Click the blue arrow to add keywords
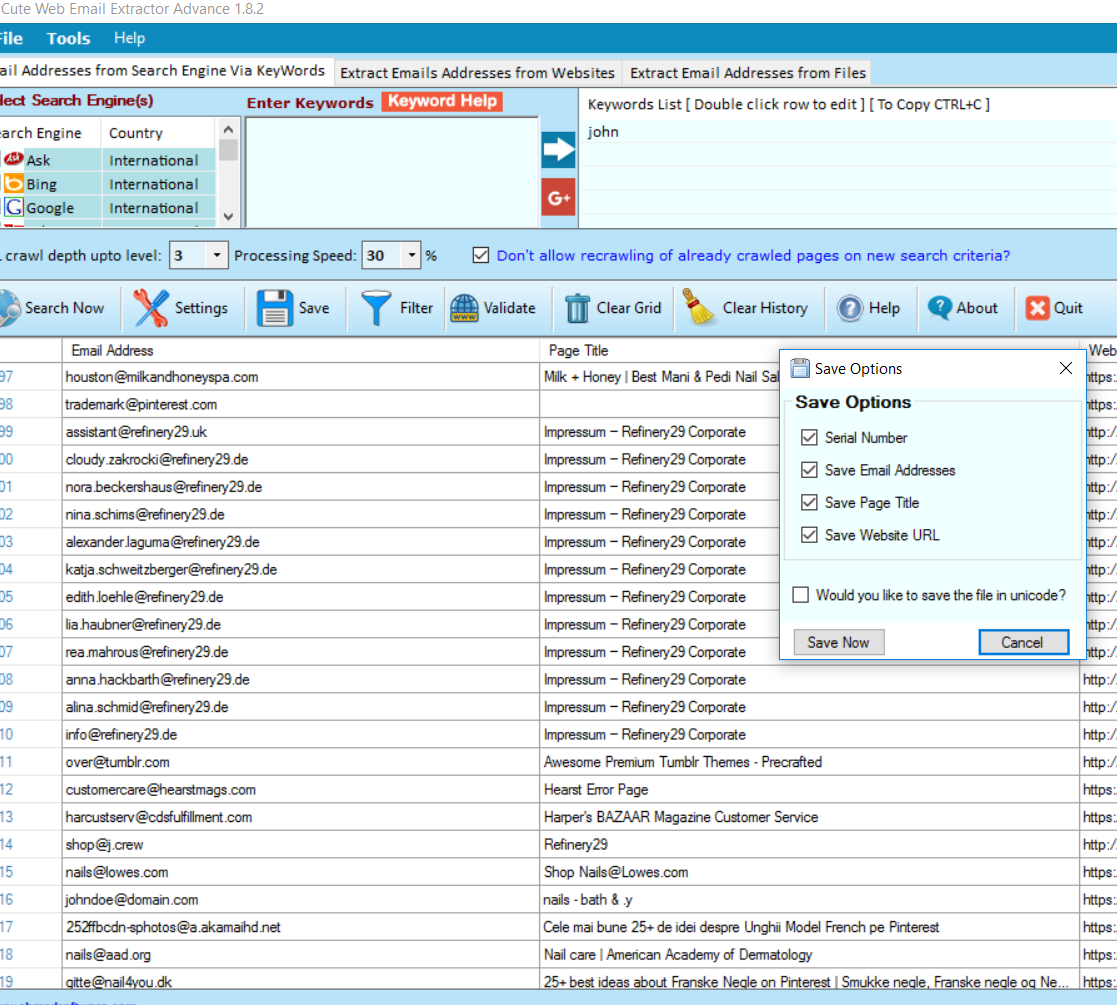The width and height of the screenshot is (1117, 1005). [558, 149]
